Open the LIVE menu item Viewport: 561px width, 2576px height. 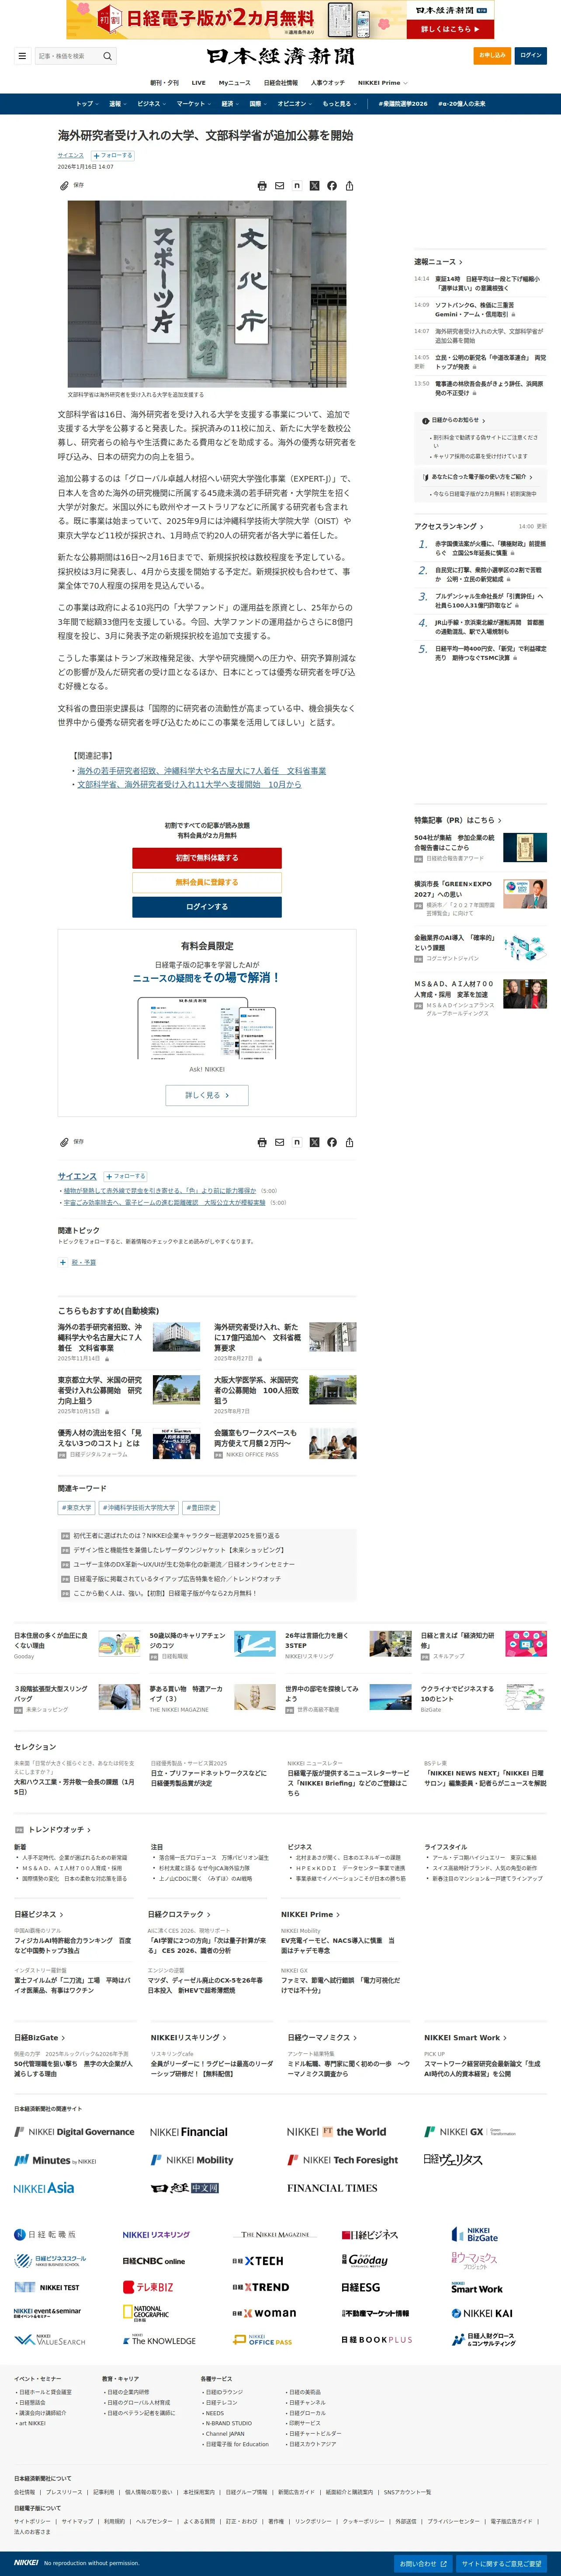pyautogui.click(x=198, y=83)
